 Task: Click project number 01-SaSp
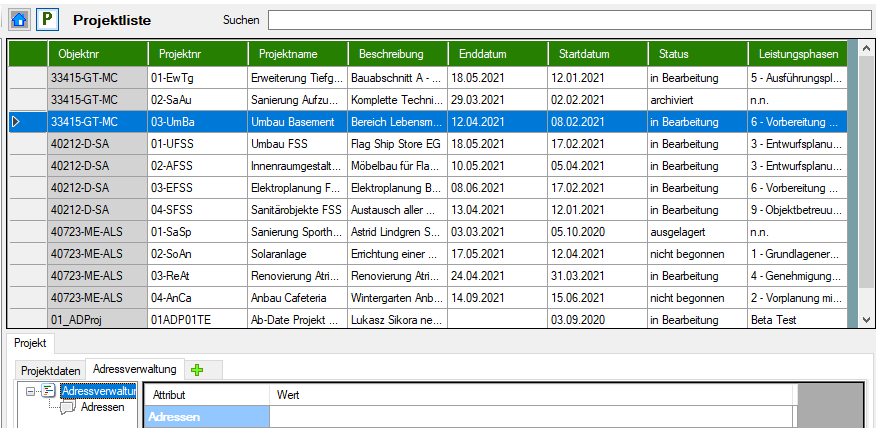coord(198,232)
